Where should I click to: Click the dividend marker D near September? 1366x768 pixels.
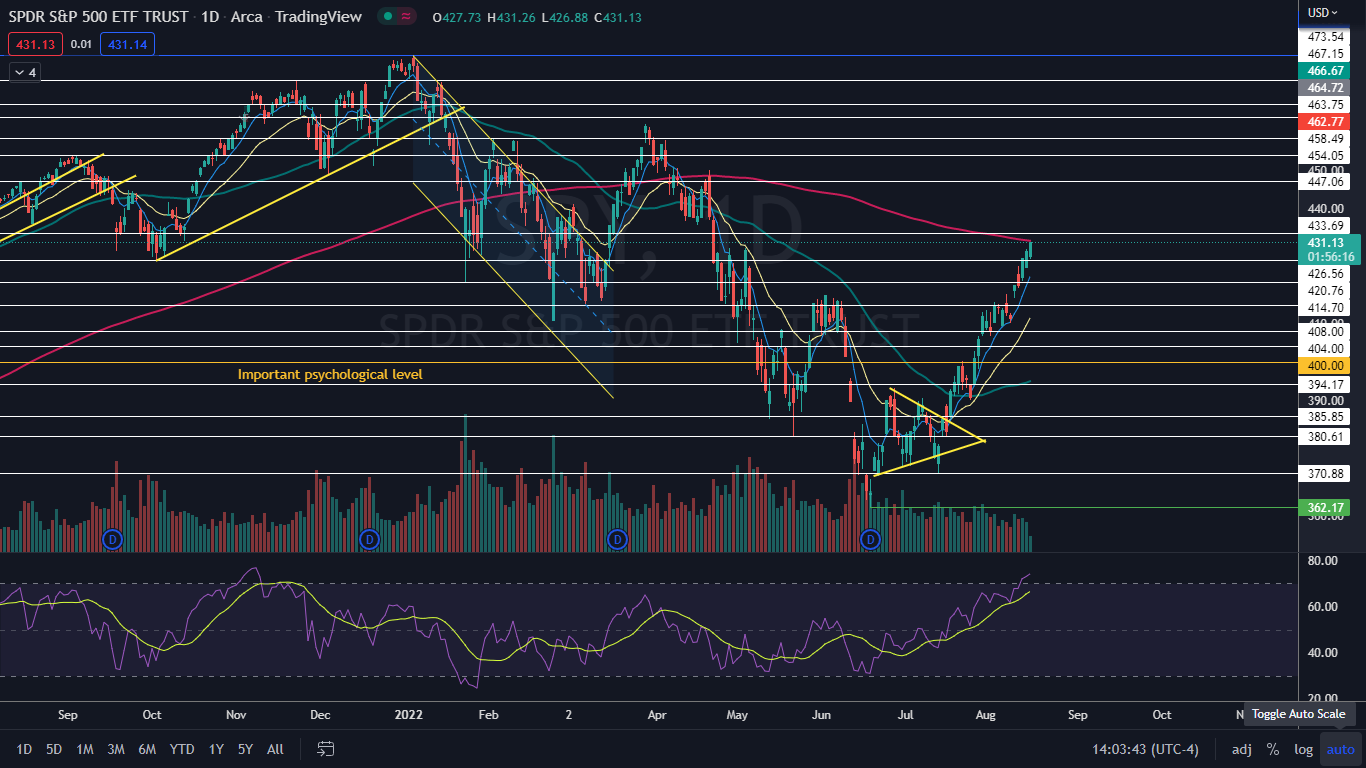[x=112, y=540]
